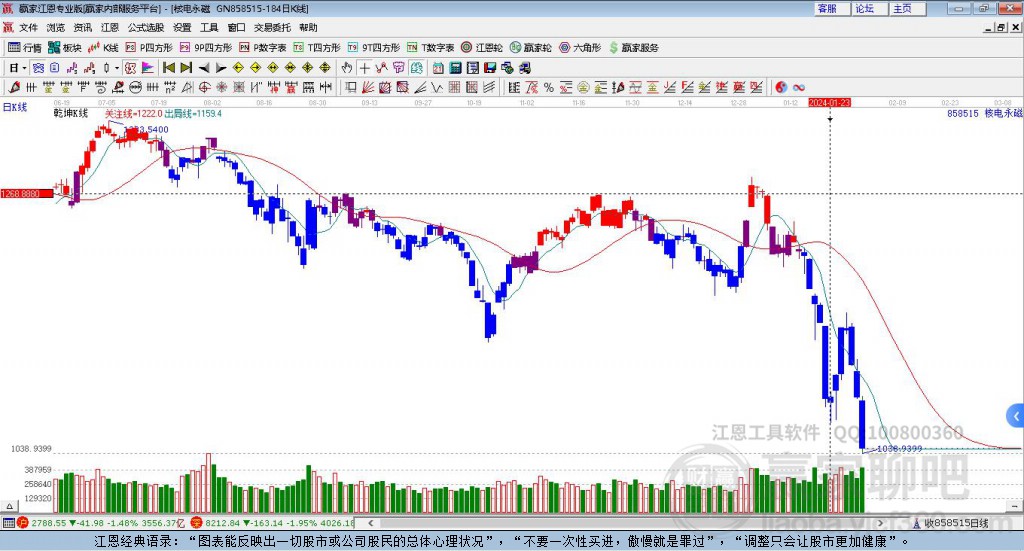Open the 窗口 menu
The width and height of the screenshot is (1024, 551).
tap(236, 27)
